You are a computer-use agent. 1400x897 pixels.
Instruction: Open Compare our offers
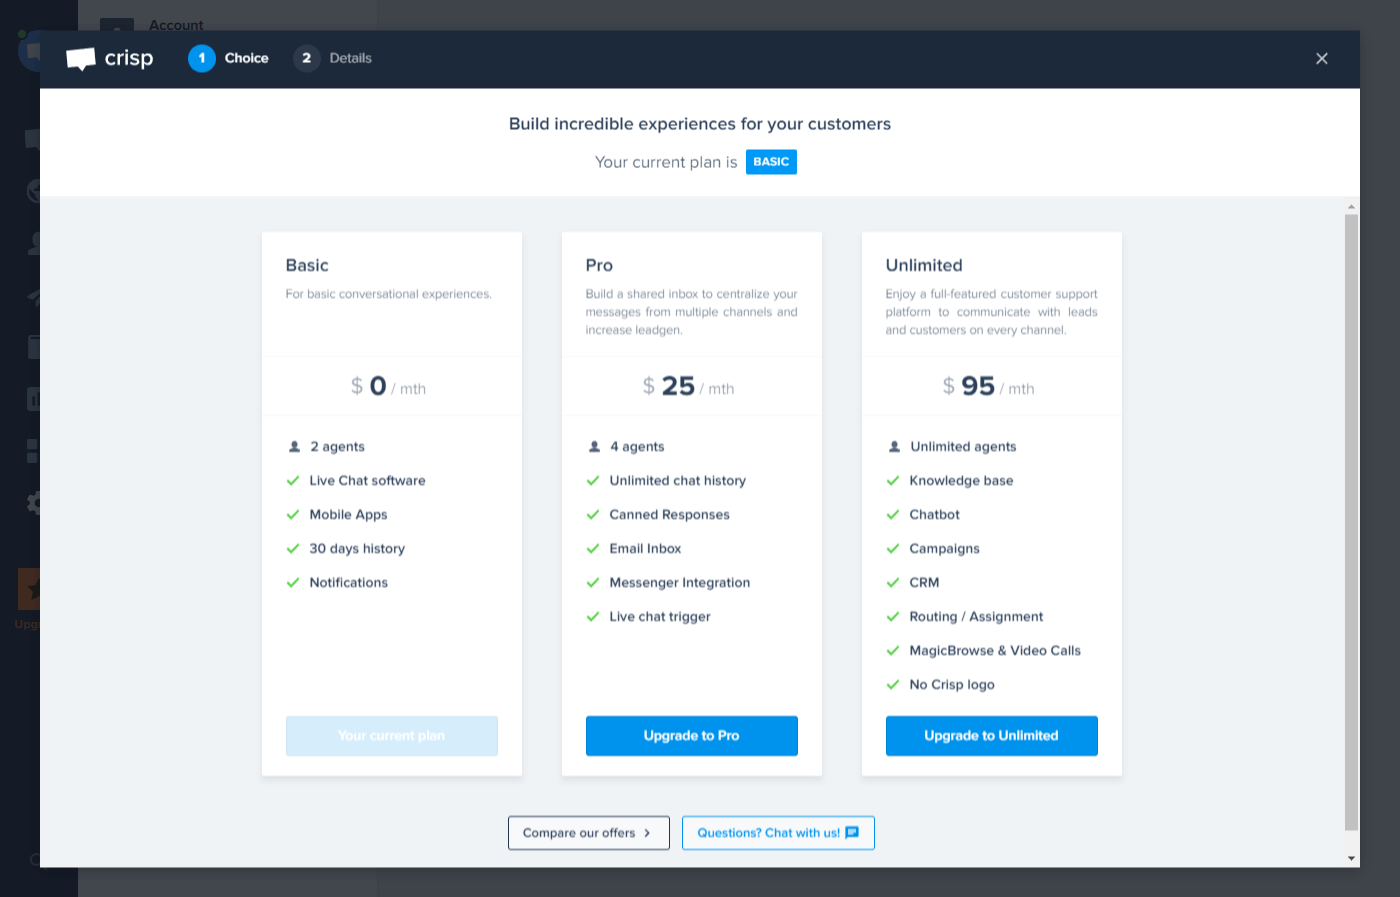click(x=589, y=833)
